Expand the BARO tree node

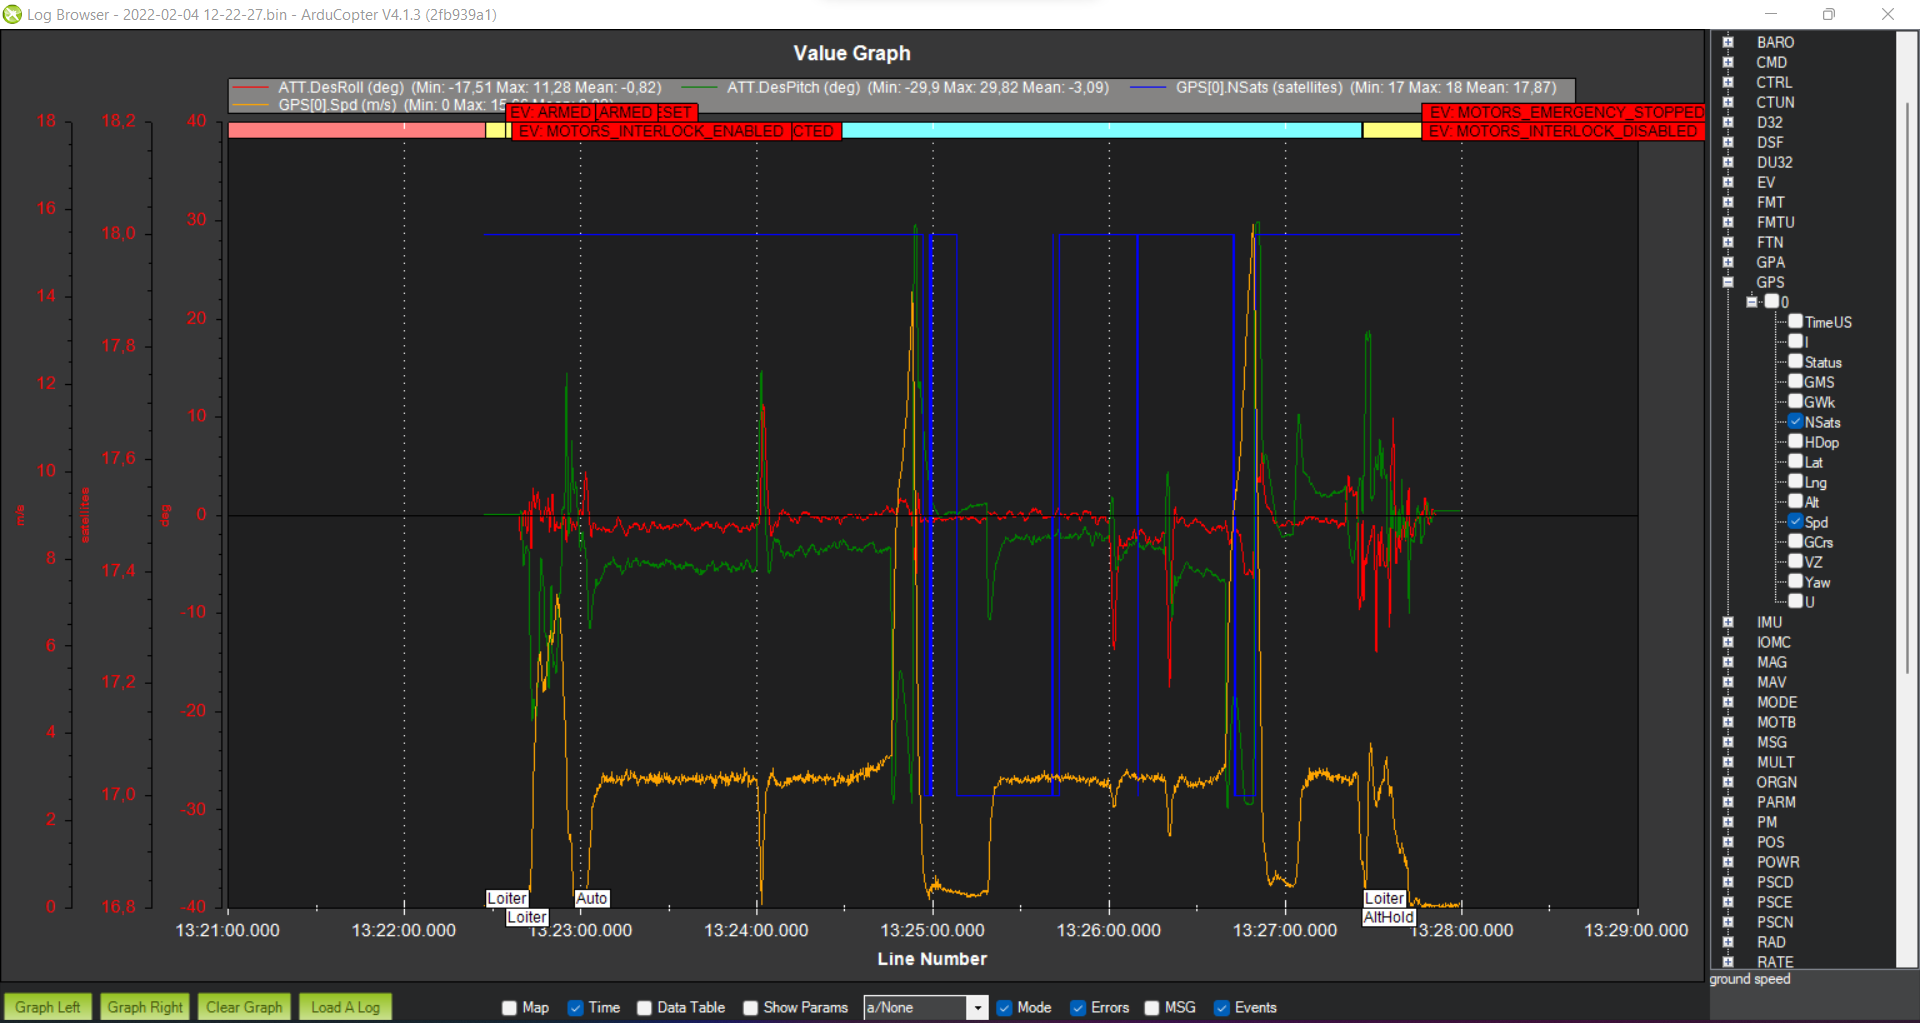point(1728,42)
